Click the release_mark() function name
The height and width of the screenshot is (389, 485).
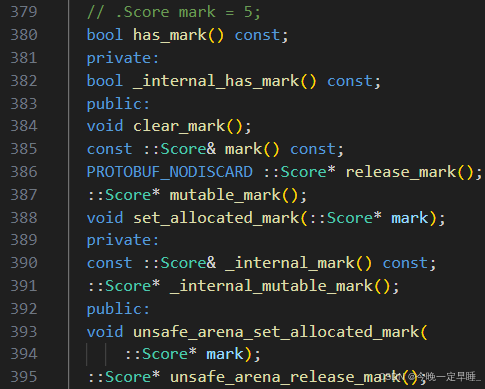(x=409, y=172)
